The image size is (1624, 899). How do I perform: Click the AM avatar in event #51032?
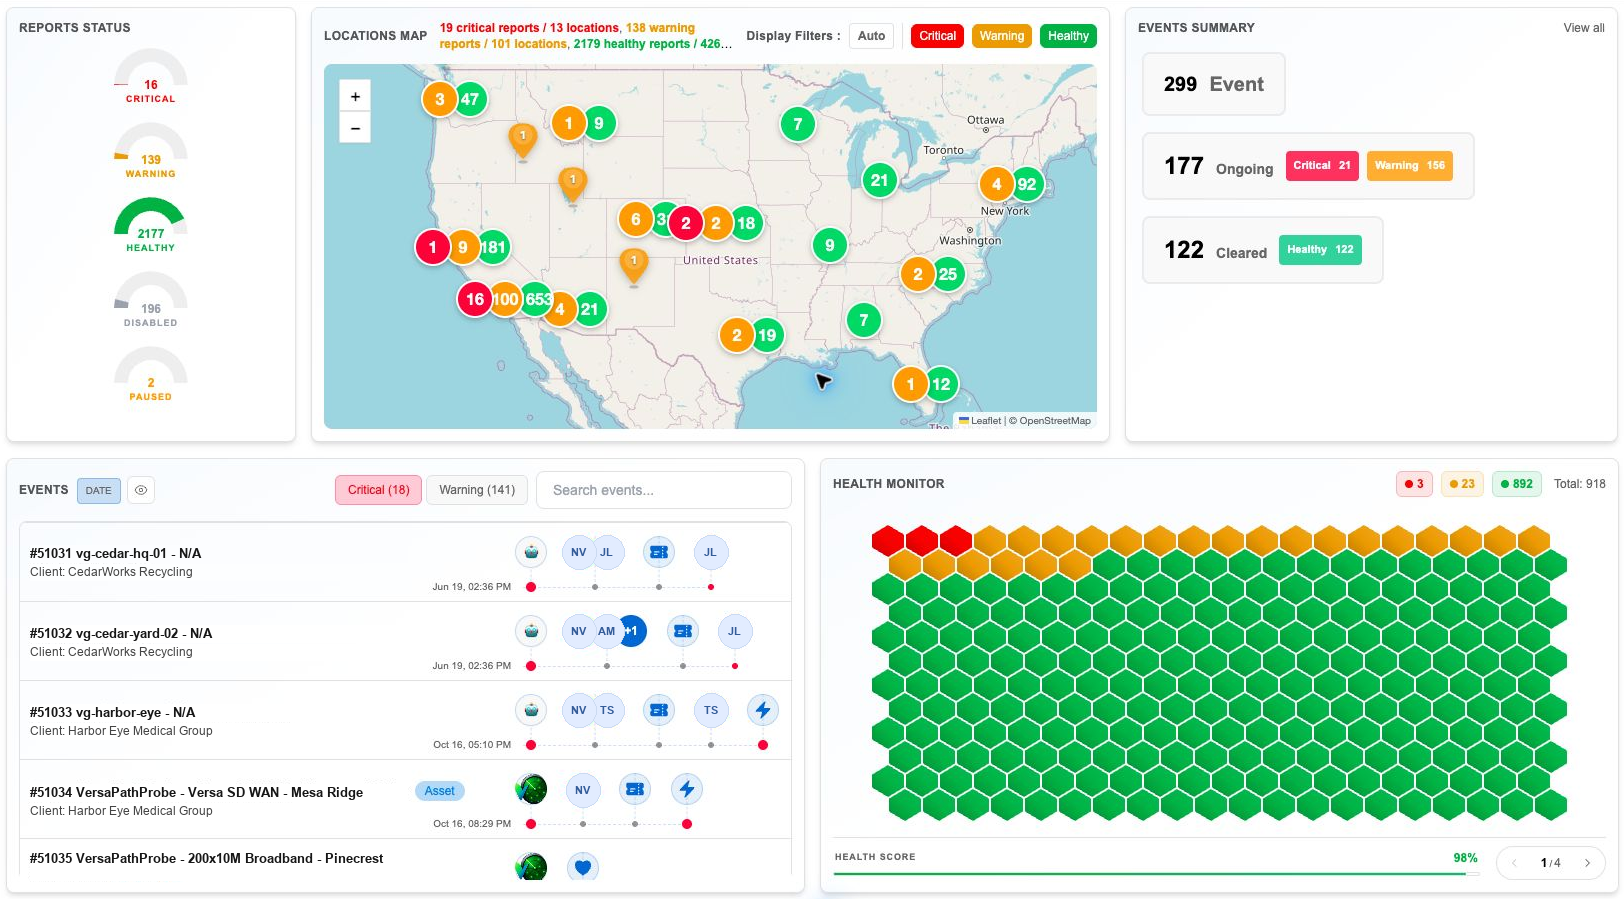pyautogui.click(x=606, y=631)
